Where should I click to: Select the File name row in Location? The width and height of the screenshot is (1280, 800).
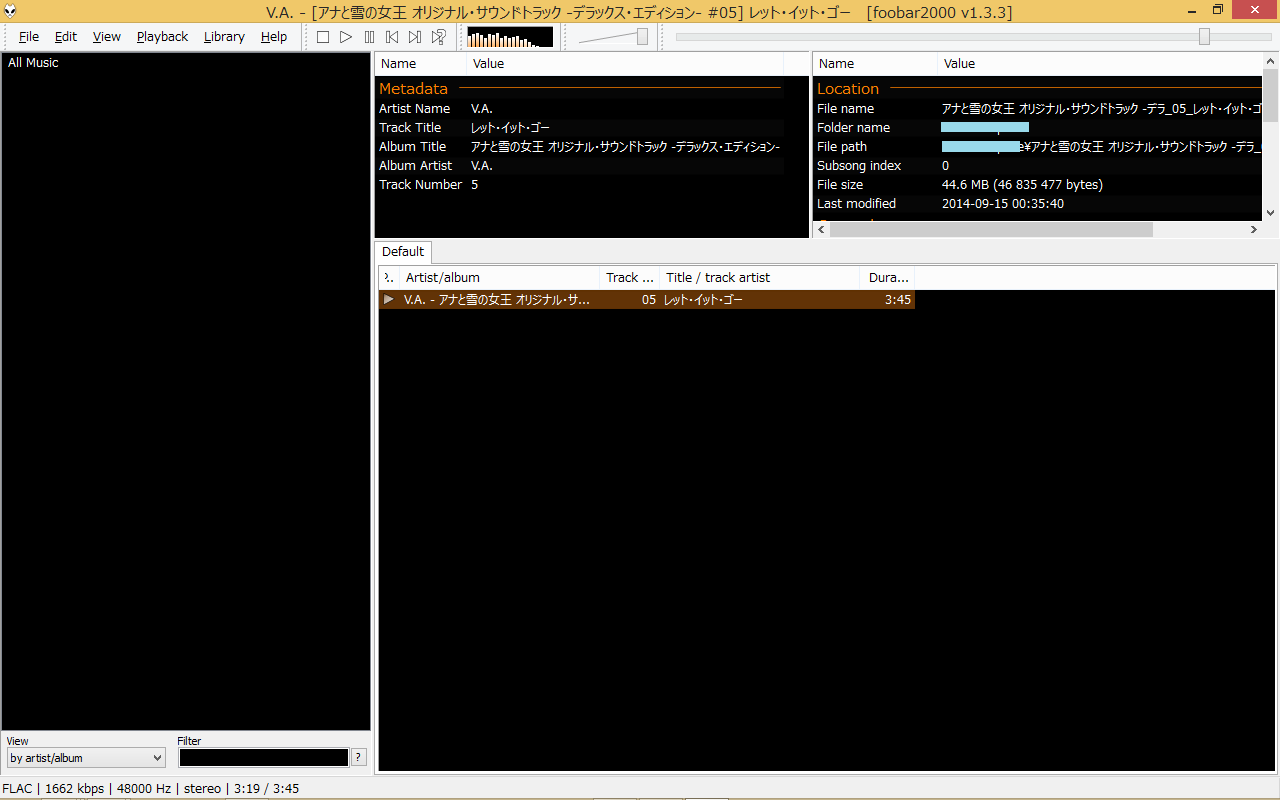click(1038, 109)
